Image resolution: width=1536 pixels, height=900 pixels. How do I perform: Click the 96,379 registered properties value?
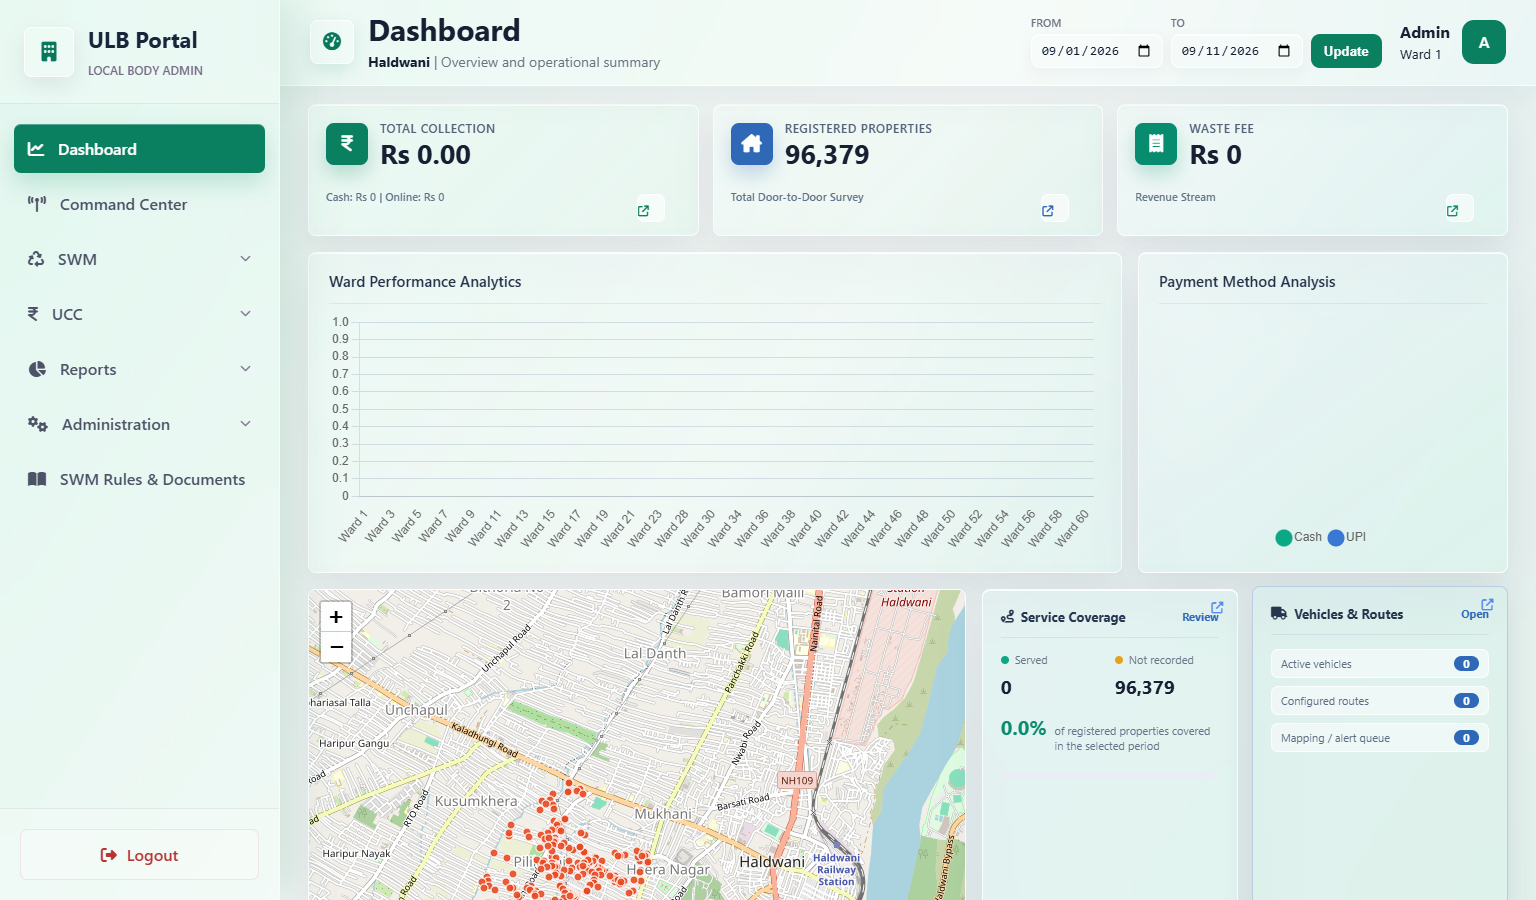tap(827, 155)
